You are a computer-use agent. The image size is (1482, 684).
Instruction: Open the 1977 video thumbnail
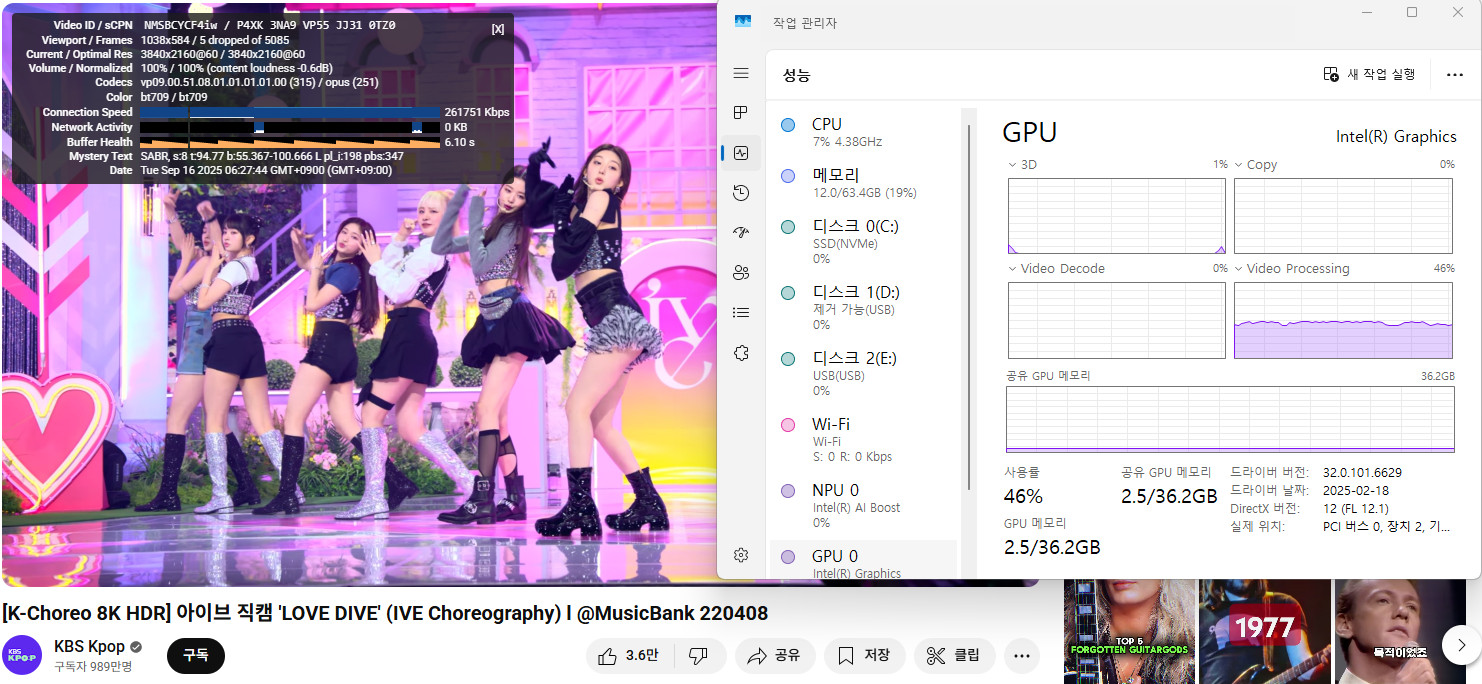click(1265, 631)
